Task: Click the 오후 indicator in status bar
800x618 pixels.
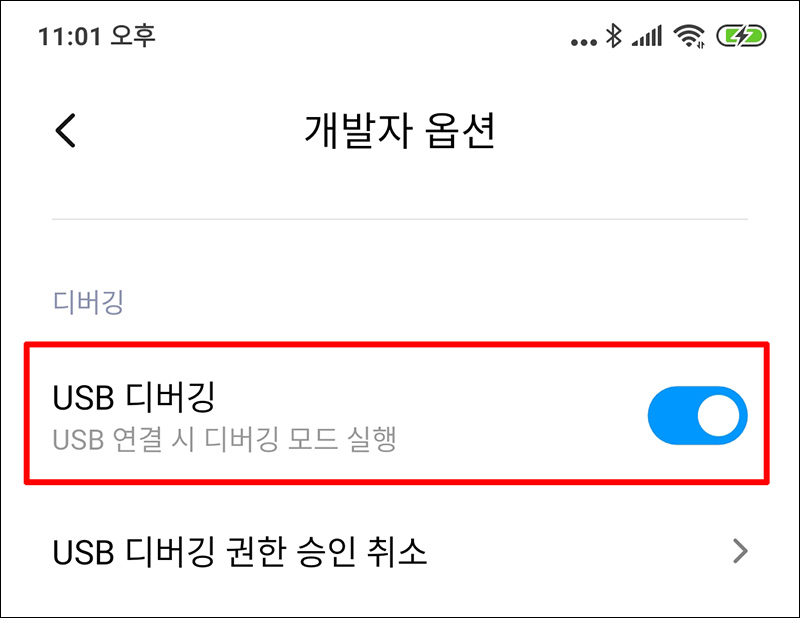Action: 133,36
